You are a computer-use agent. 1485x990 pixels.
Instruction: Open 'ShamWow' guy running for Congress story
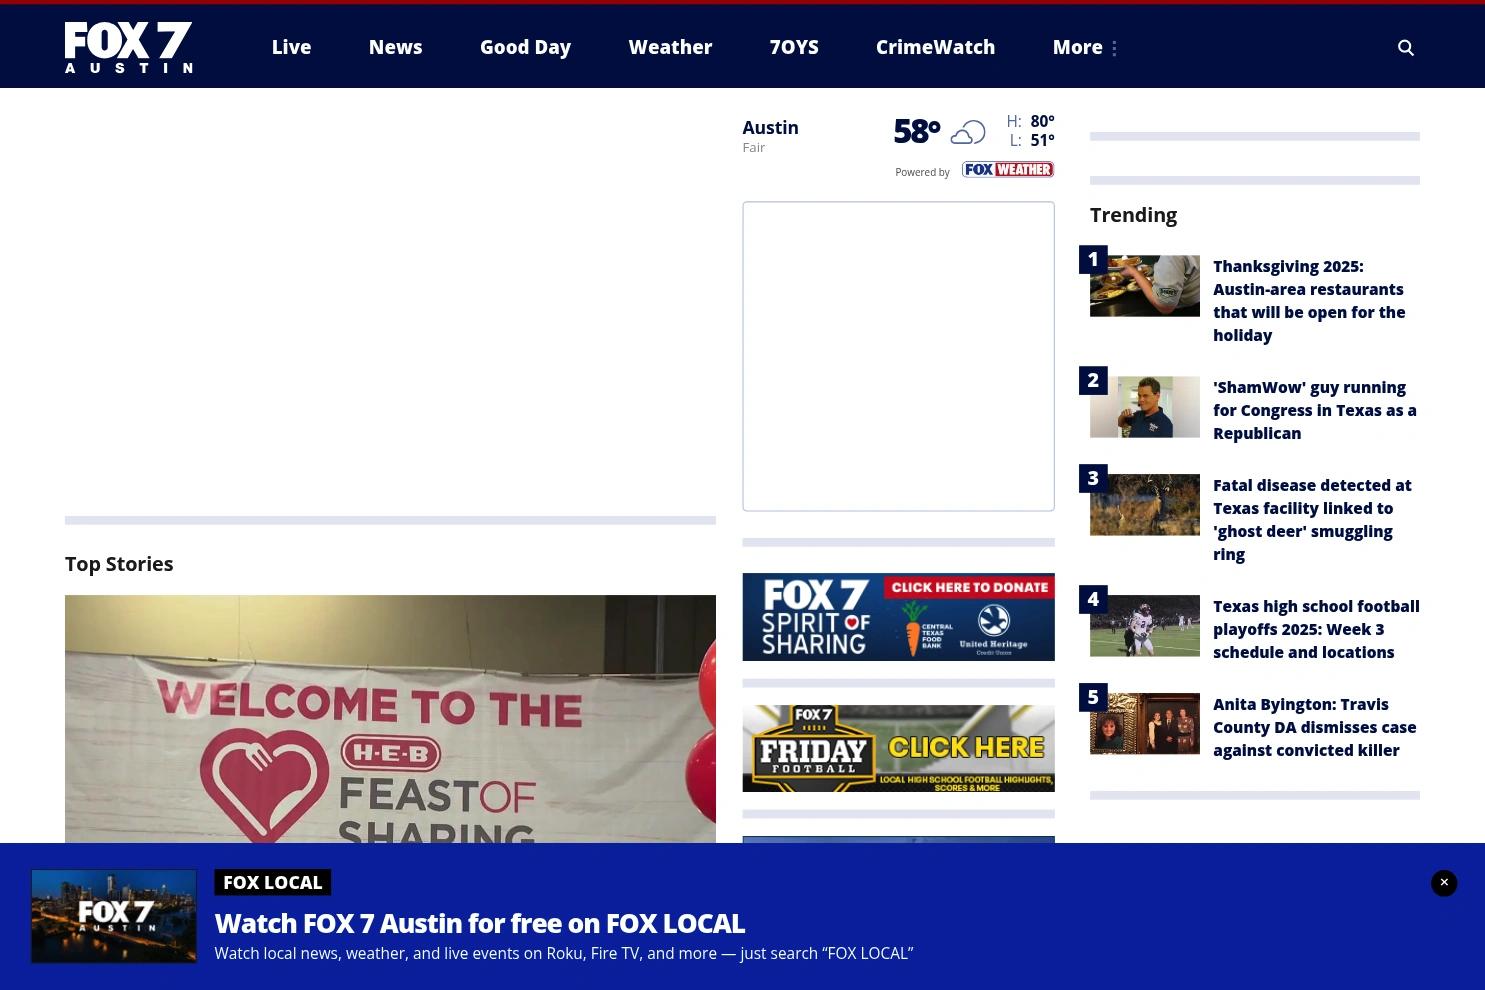1315,410
